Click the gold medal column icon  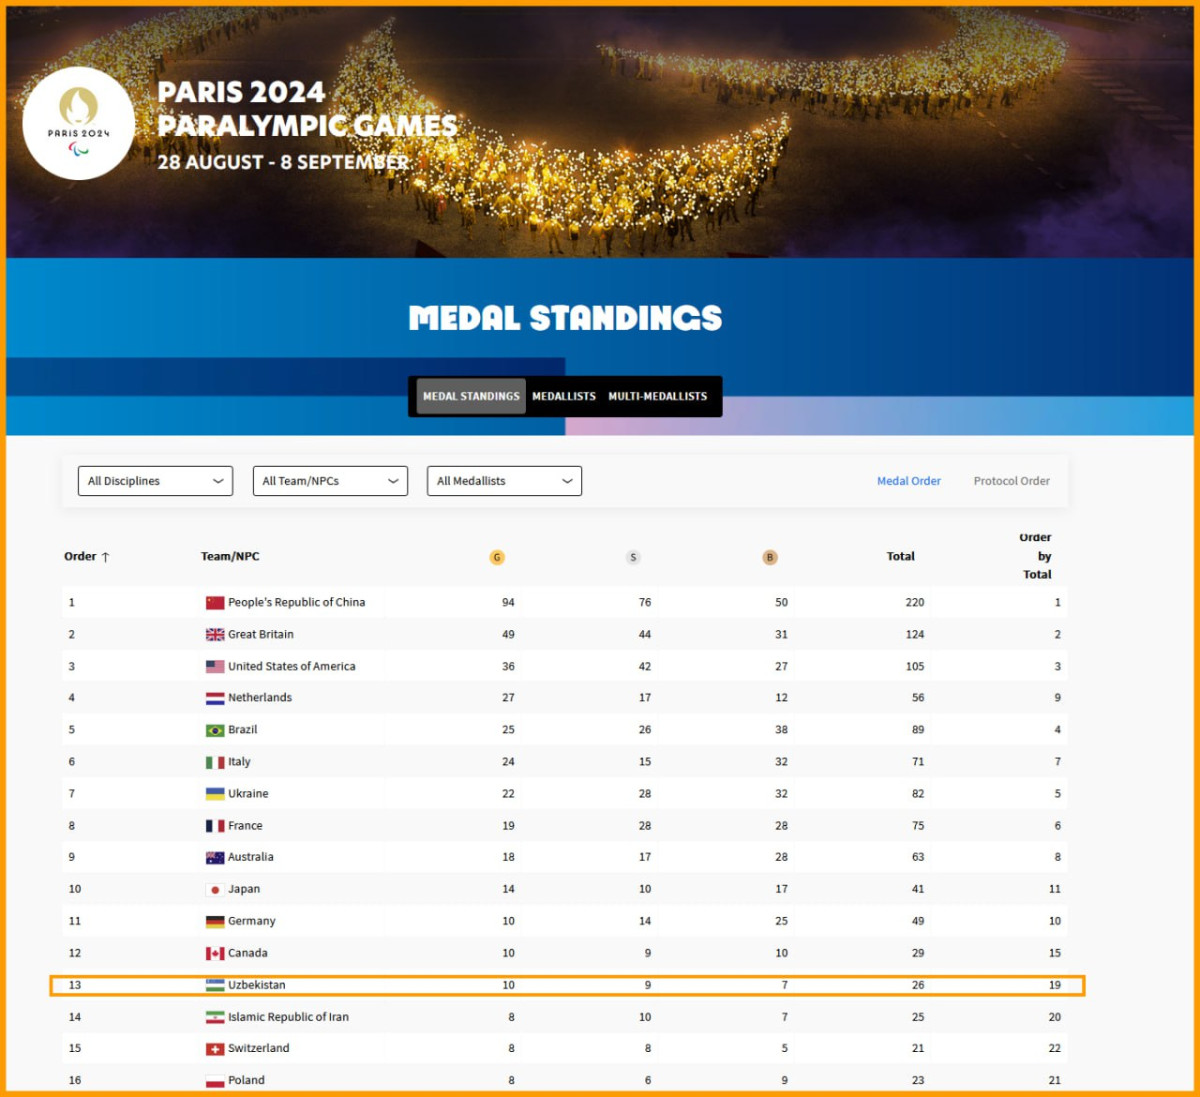click(497, 557)
